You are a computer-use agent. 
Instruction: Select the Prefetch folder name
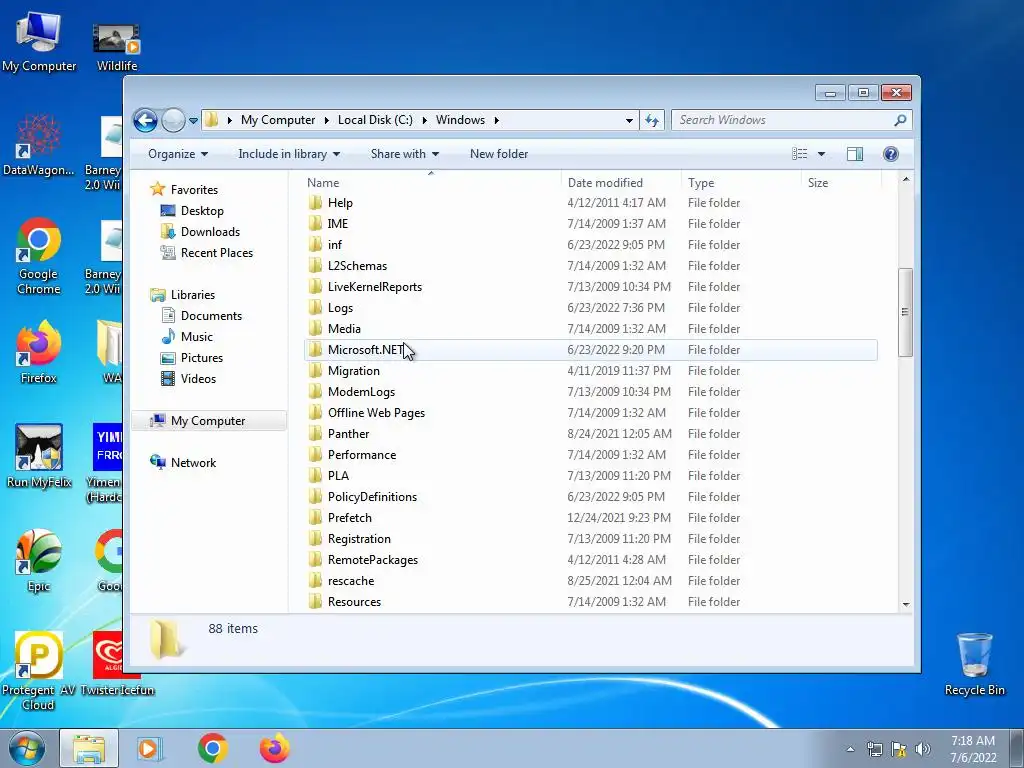tap(349, 518)
